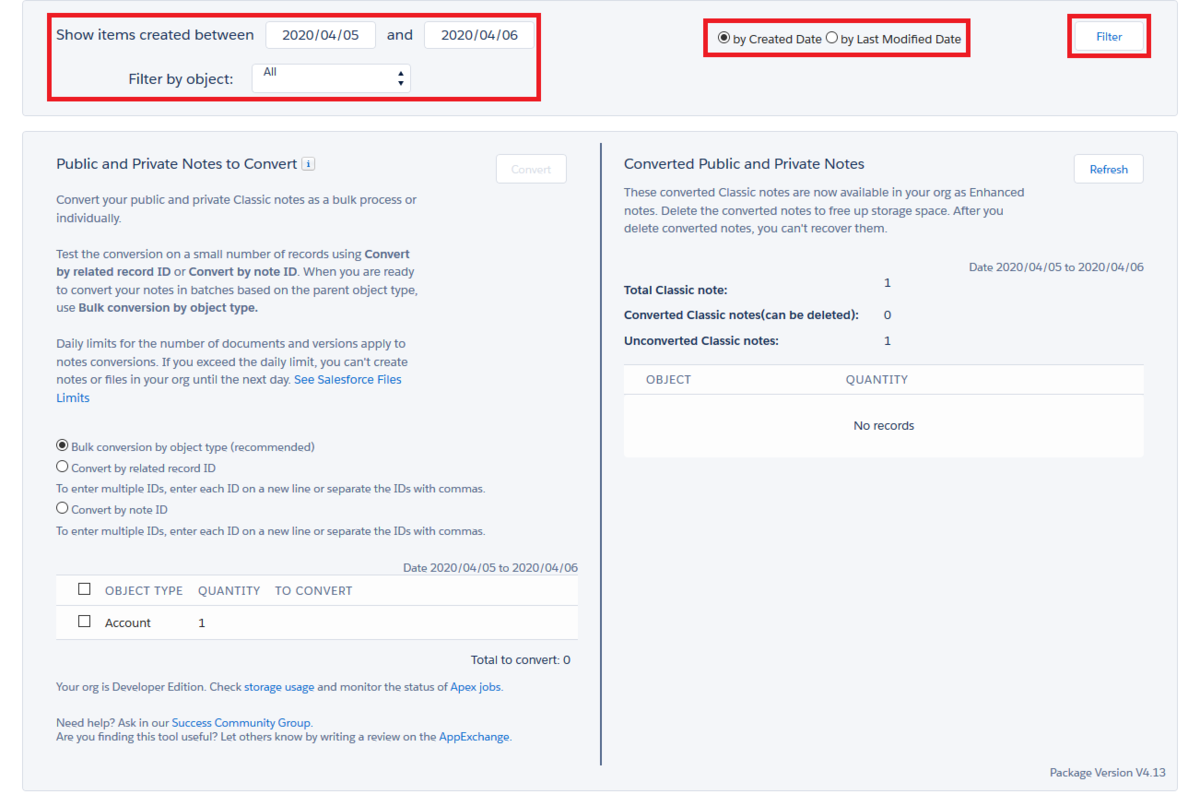The image size is (1200, 806).
Task: Click Package Version V4.13 text
Action: [x=1108, y=773]
